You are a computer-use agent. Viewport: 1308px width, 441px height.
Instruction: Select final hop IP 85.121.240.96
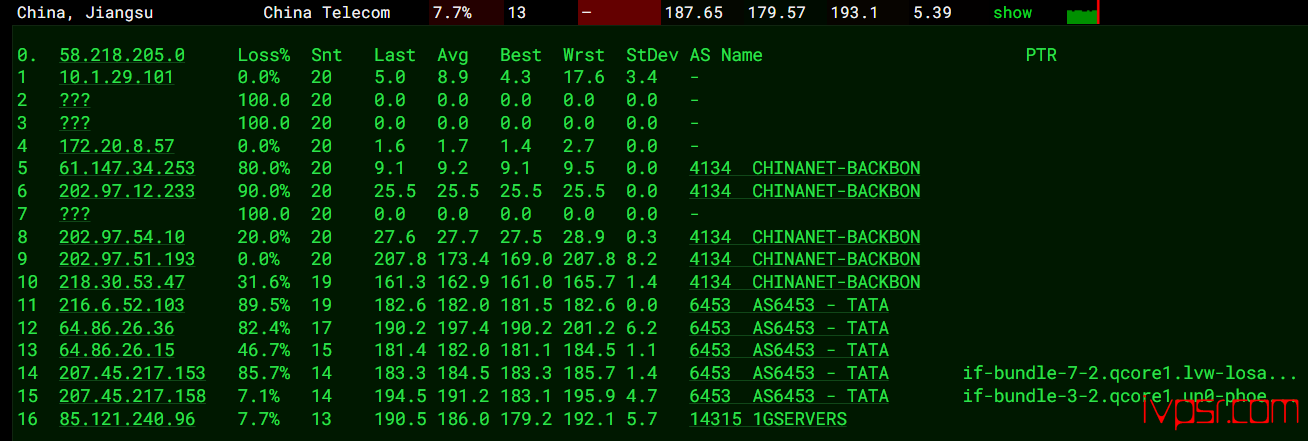127,419
